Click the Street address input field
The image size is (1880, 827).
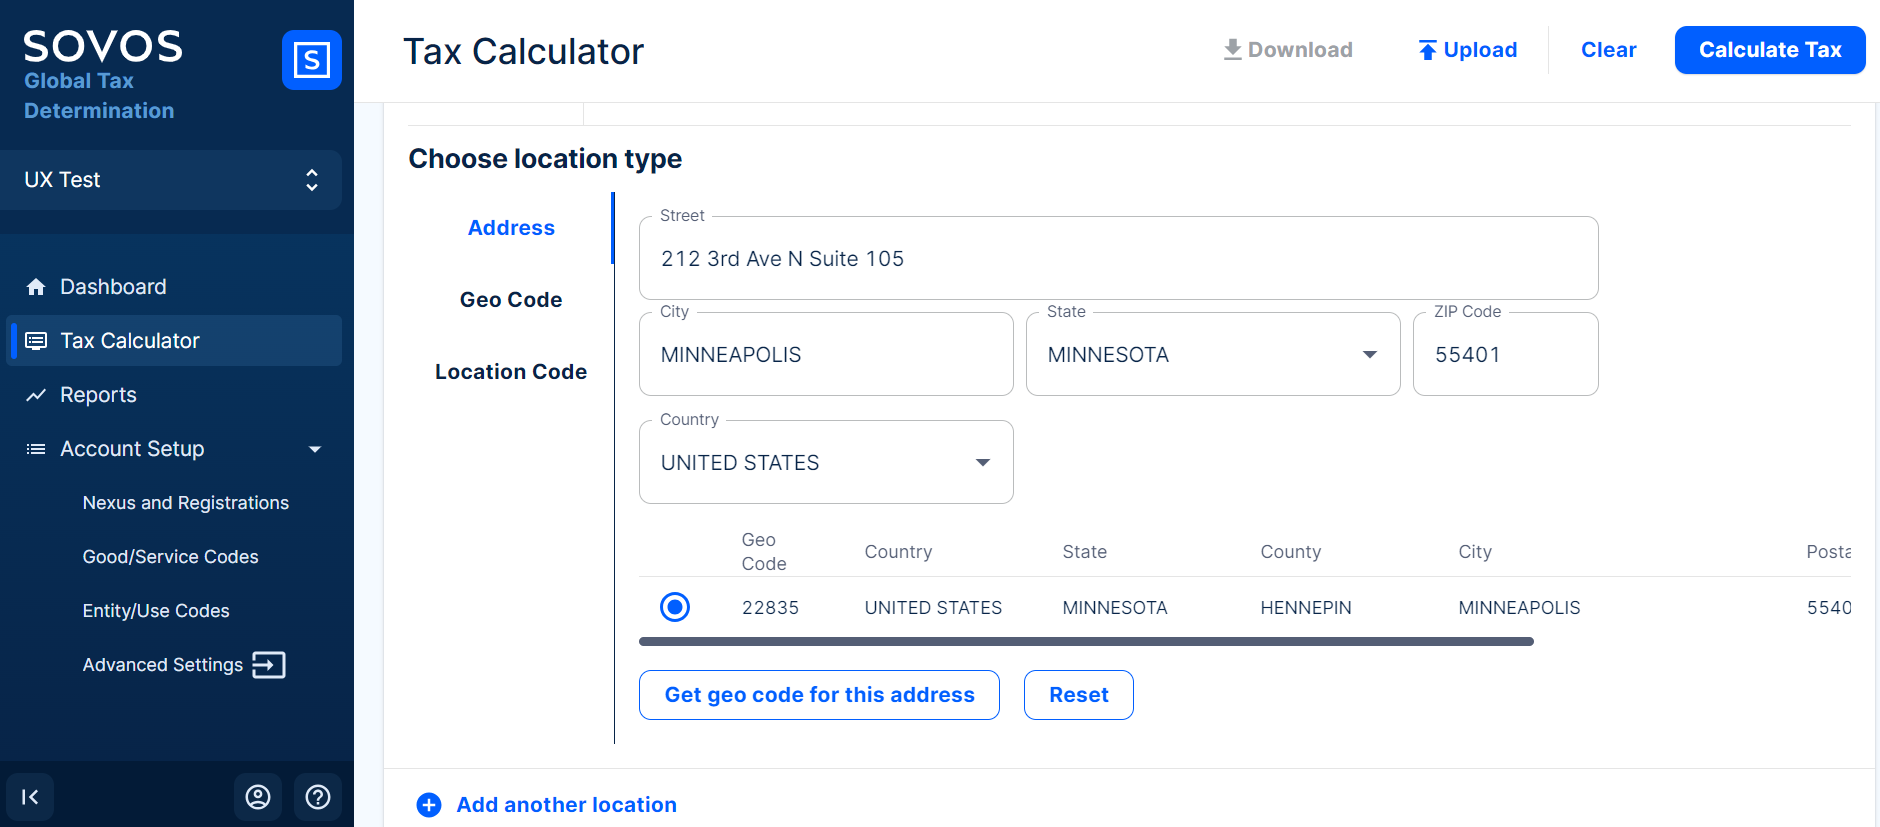click(1118, 259)
